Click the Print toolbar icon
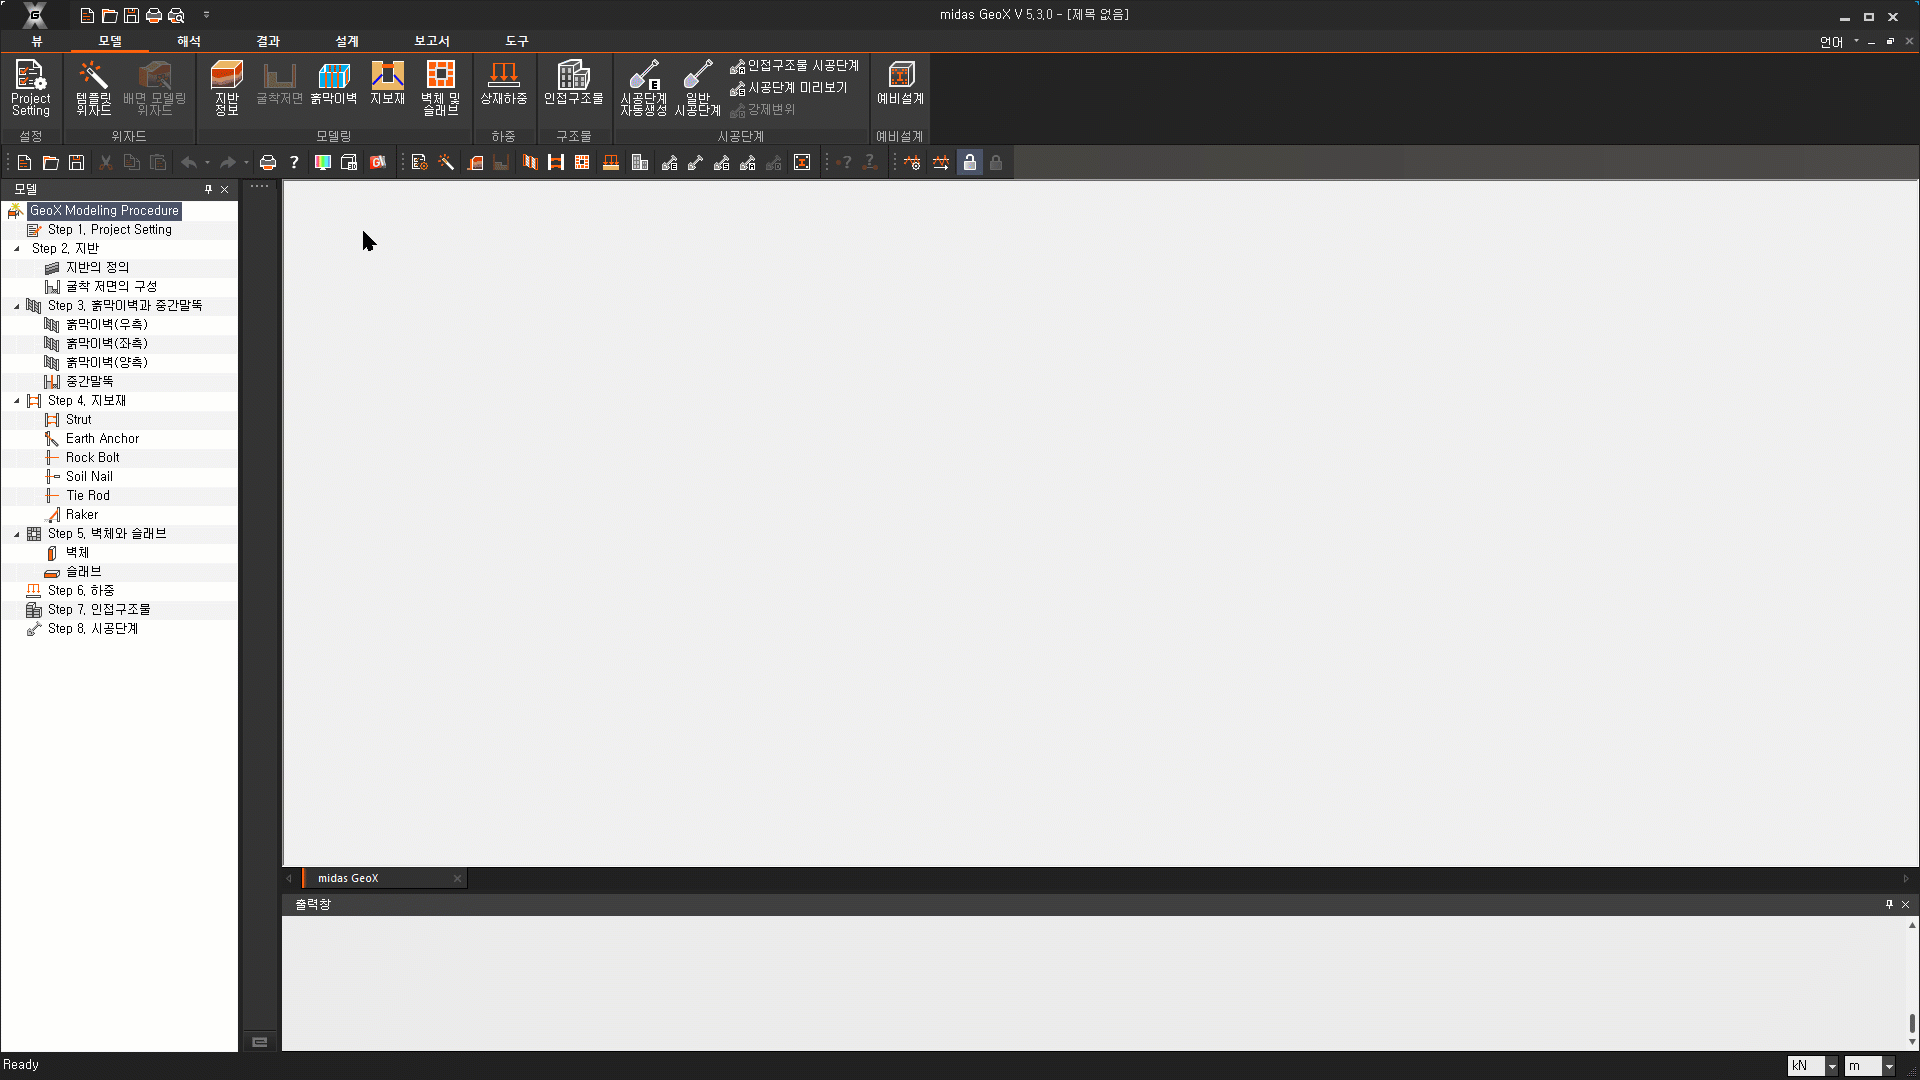The image size is (1920, 1080). click(268, 163)
